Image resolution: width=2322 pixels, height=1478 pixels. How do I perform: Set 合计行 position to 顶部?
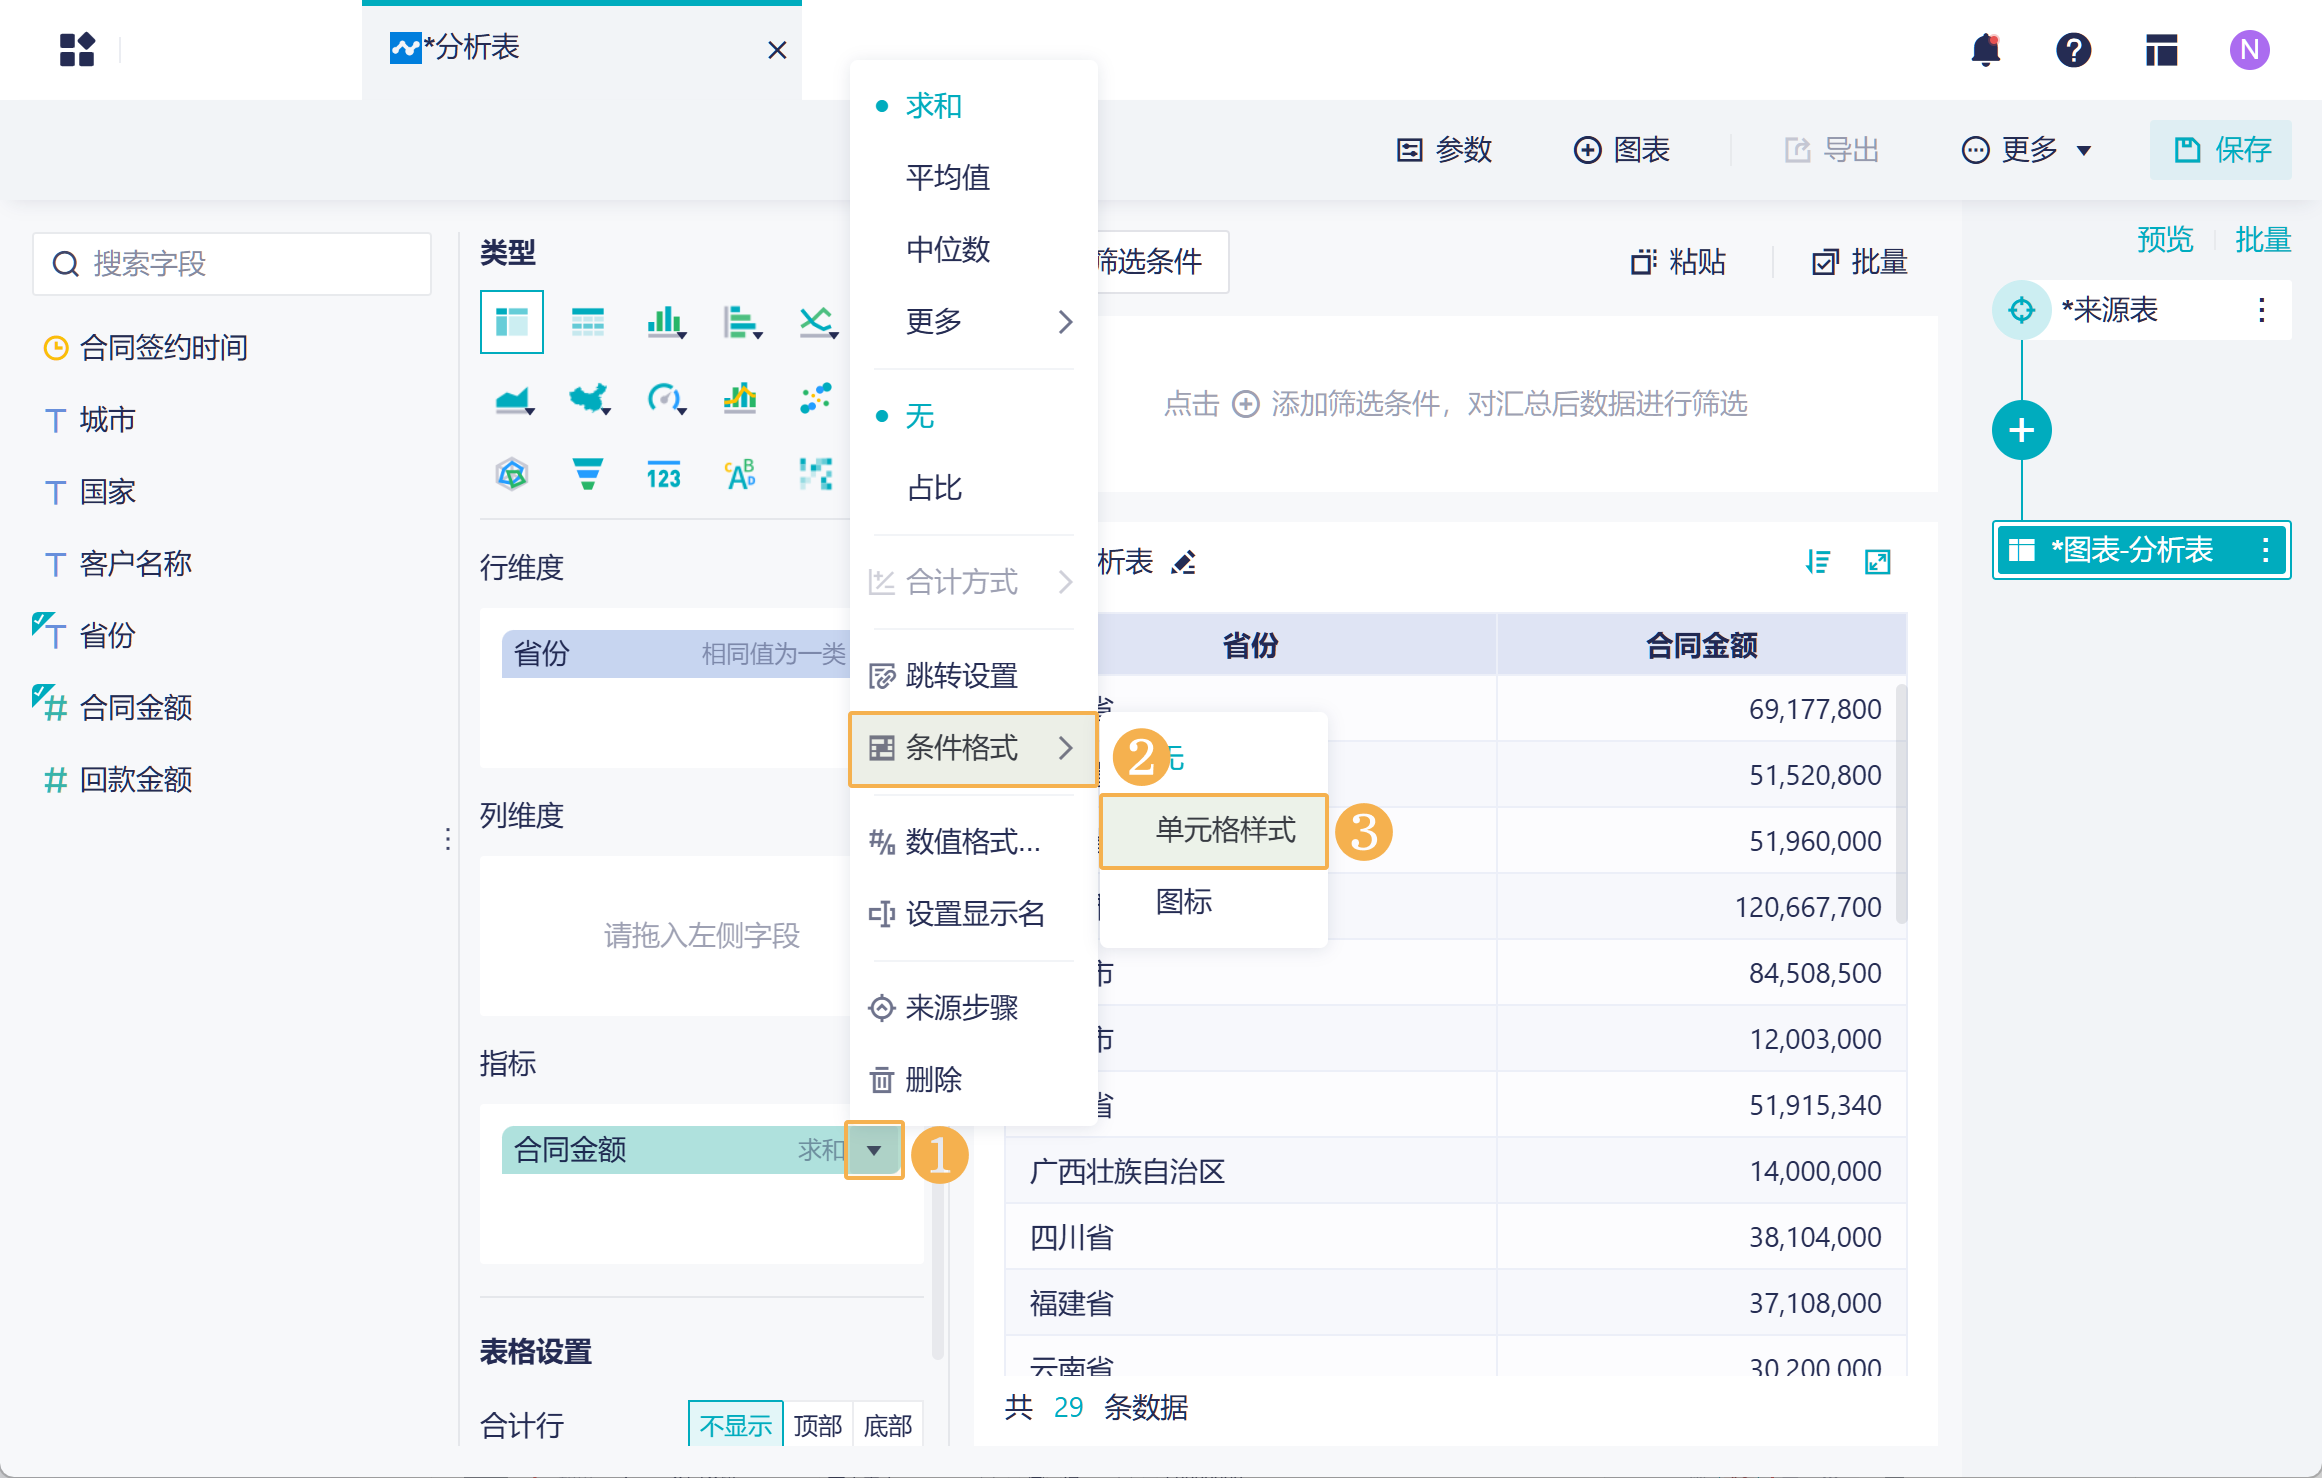(x=817, y=1425)
